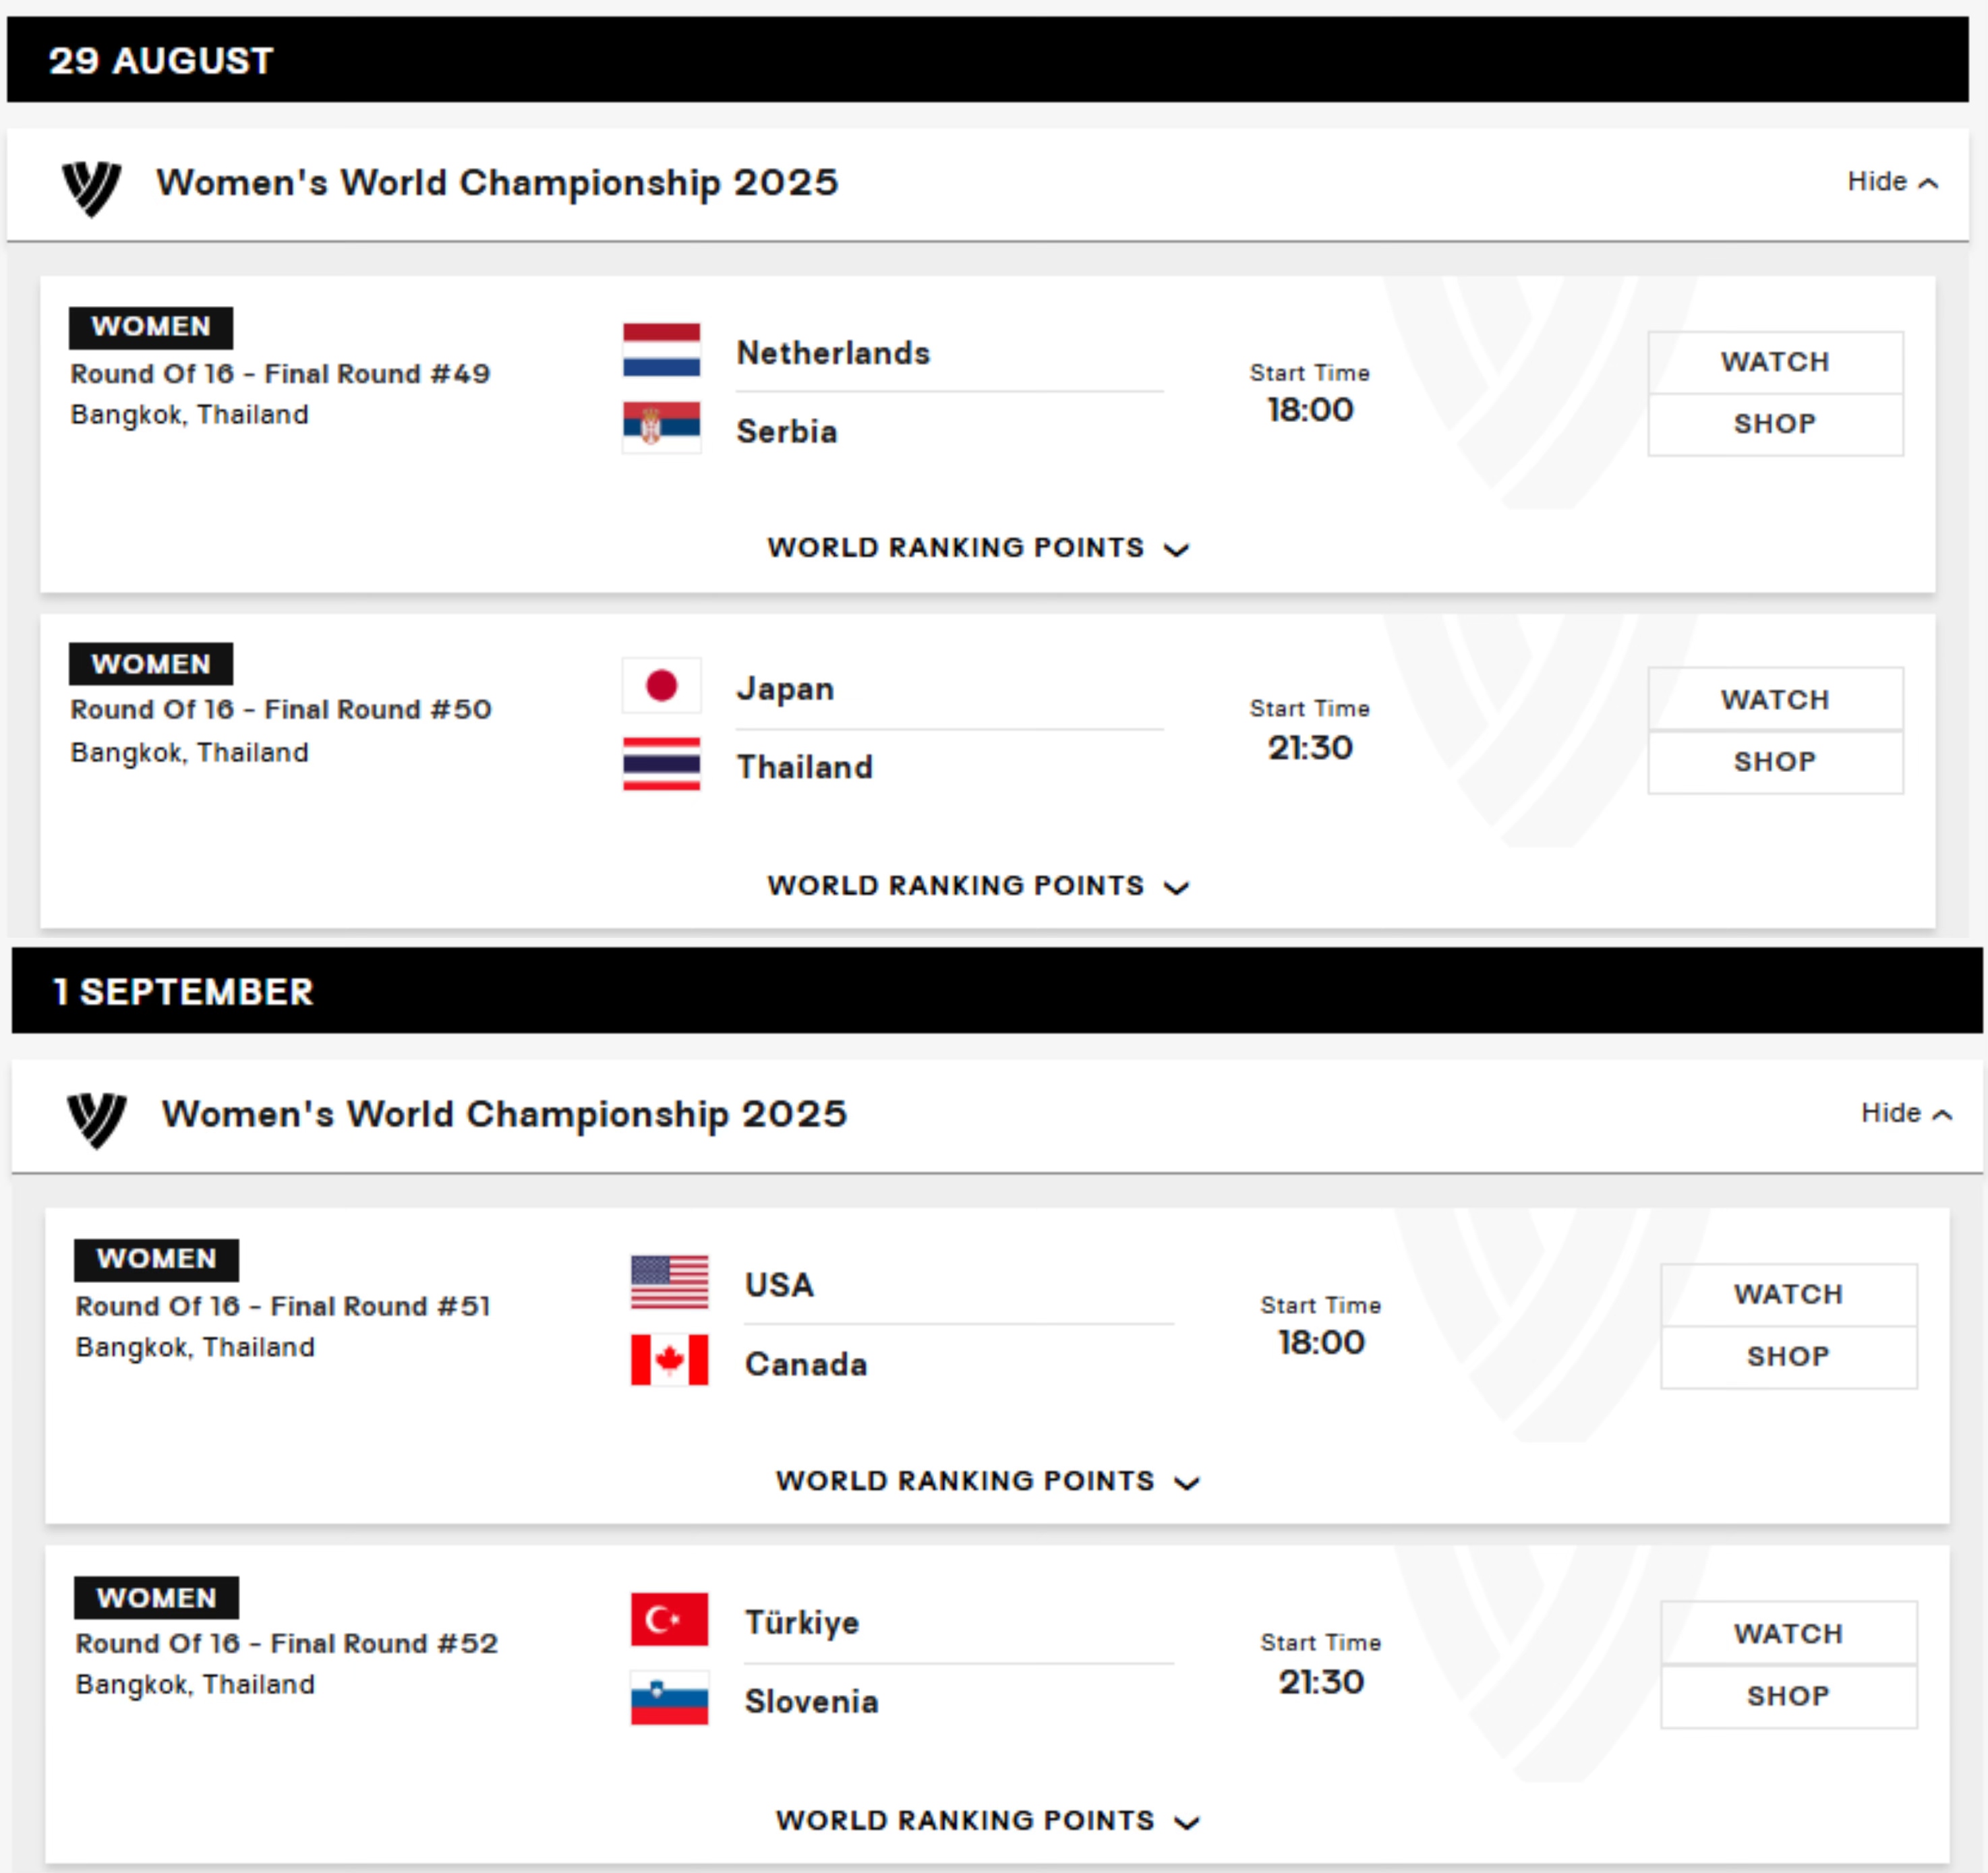Click the Japan flag icon
Image resolution: width=1988 pixels, height=1873 pixels.
661,686
